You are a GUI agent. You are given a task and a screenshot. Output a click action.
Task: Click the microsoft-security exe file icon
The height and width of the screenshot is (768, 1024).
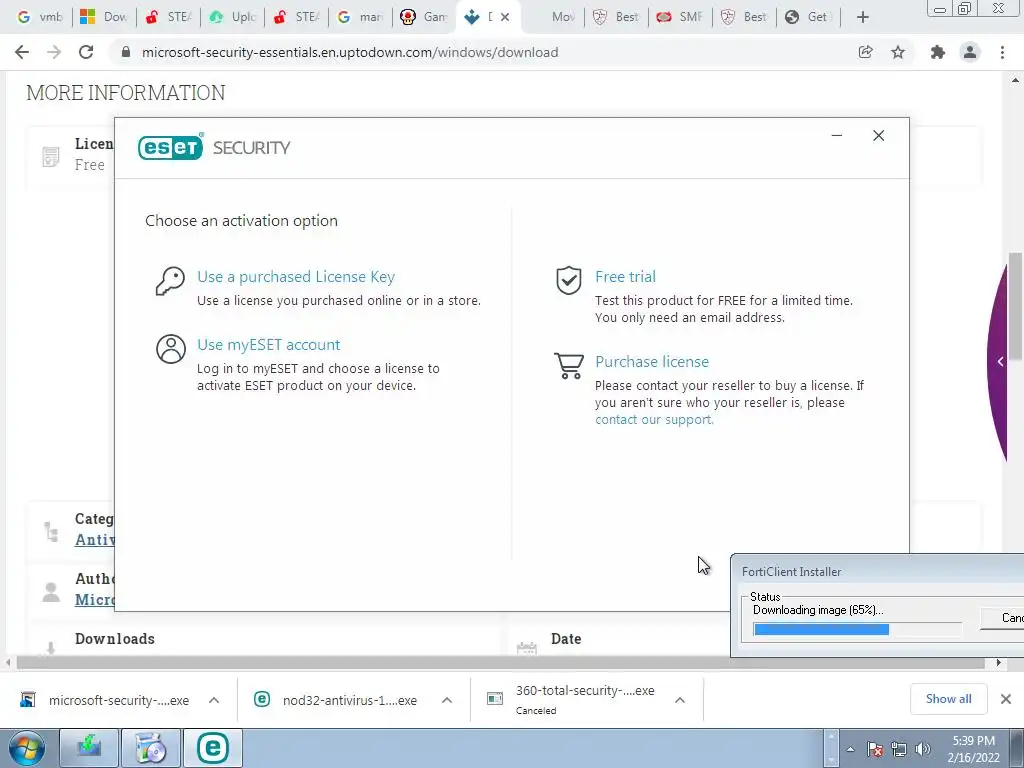coord(27,699)
